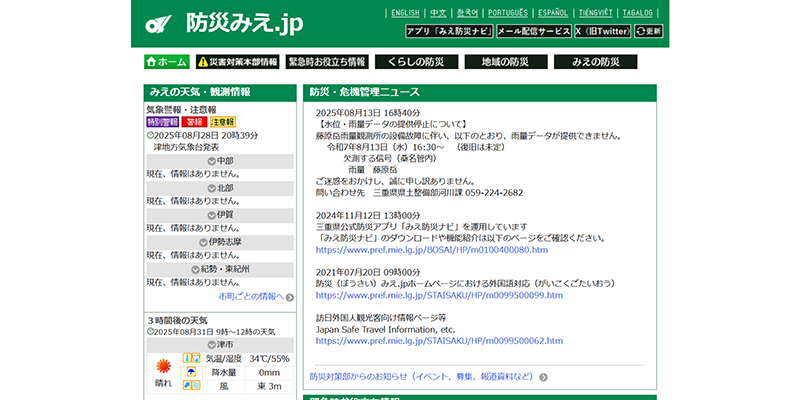Open the m0099500099.htm foreign language link

point(439,295)
